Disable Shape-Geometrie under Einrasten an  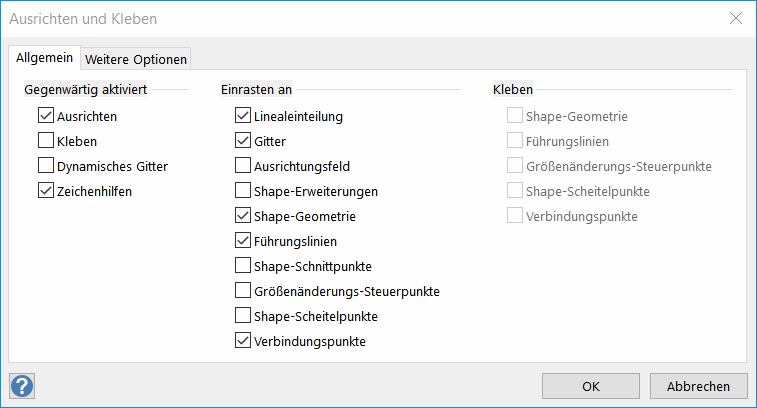tap(243, 216)
